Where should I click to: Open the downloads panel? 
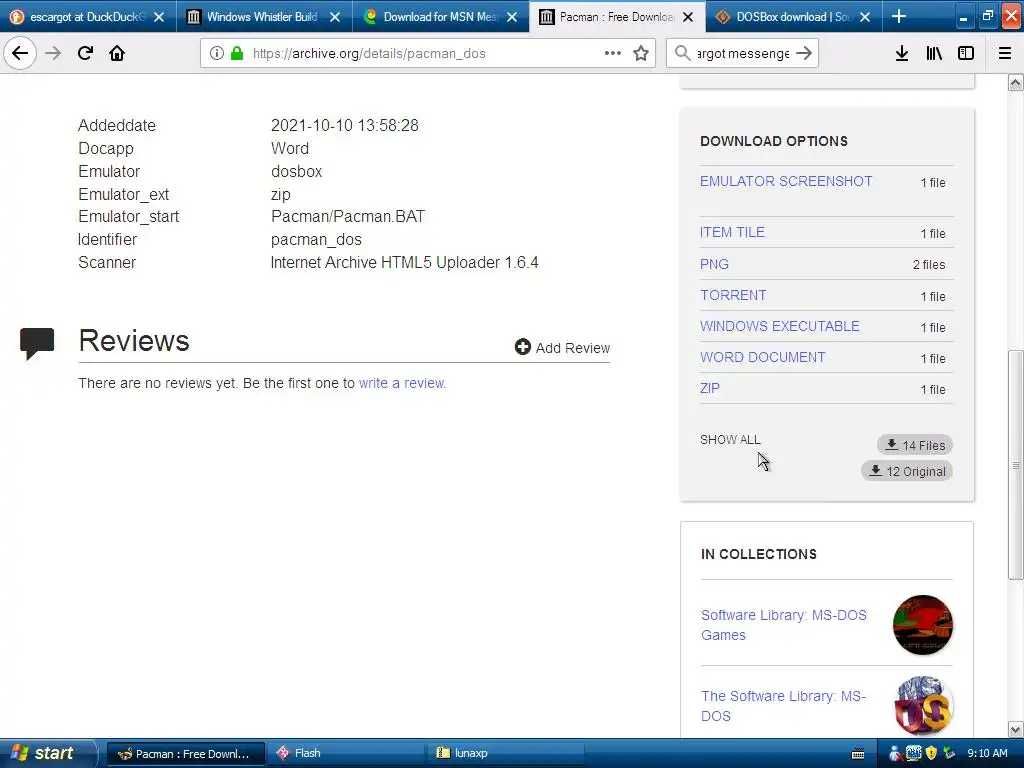point(902,53)
